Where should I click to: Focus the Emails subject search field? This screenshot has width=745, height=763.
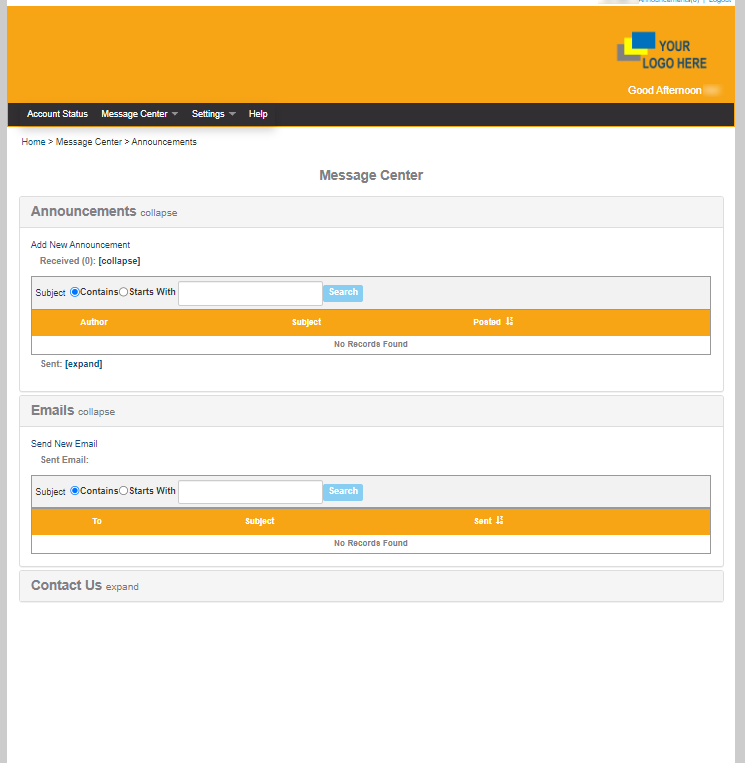coord(250,492)
